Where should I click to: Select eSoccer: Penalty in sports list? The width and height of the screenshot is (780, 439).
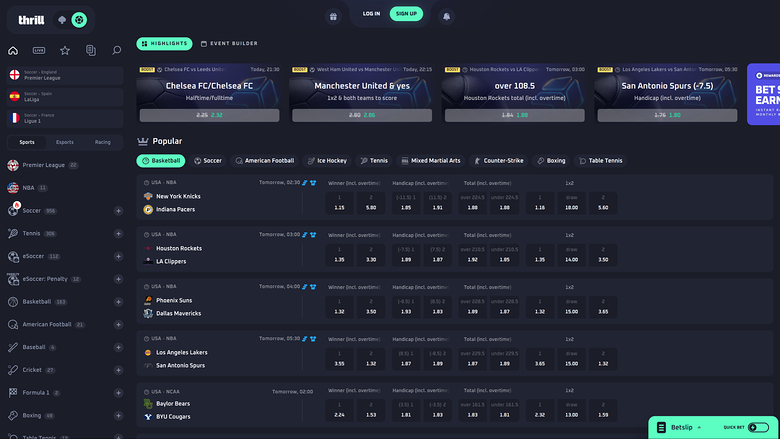click(45, 279)
